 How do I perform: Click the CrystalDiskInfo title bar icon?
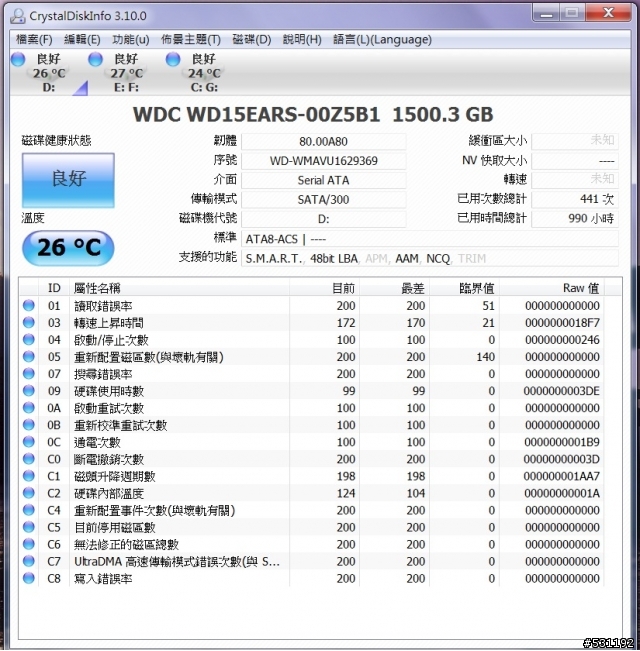[x=17, y=16]
